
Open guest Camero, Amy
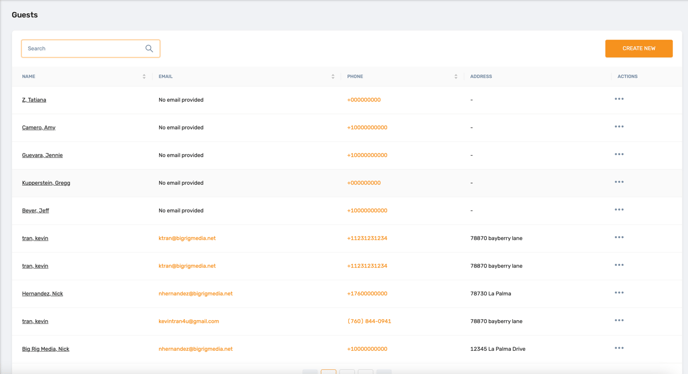39,128
